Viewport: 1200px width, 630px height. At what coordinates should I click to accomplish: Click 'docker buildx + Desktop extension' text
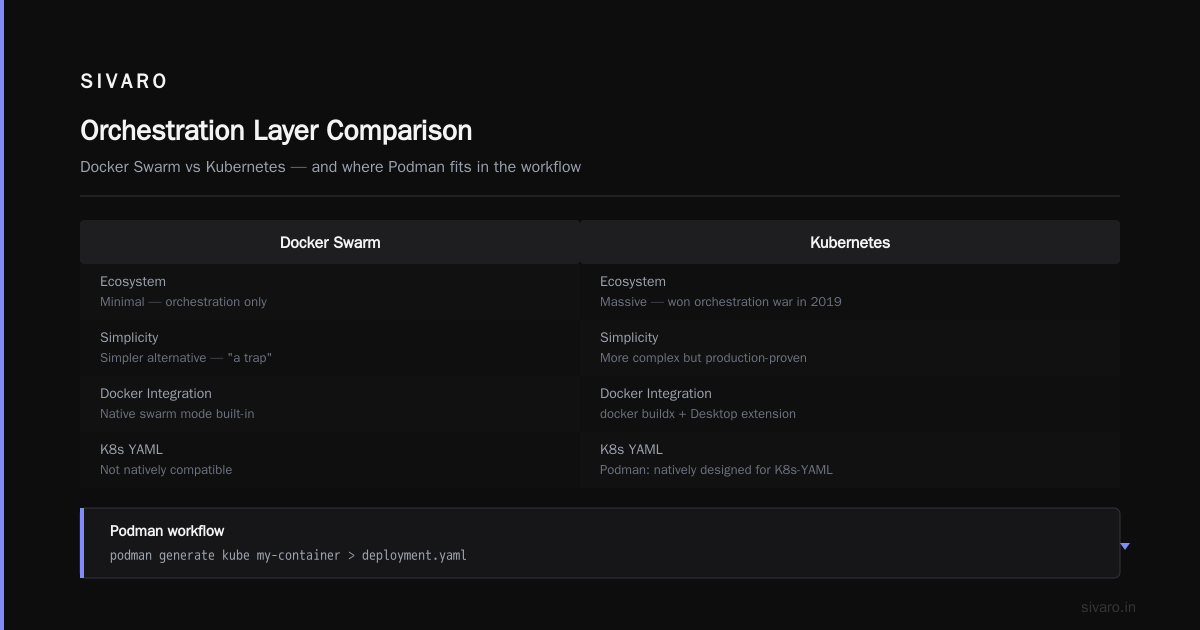(698, 414)
